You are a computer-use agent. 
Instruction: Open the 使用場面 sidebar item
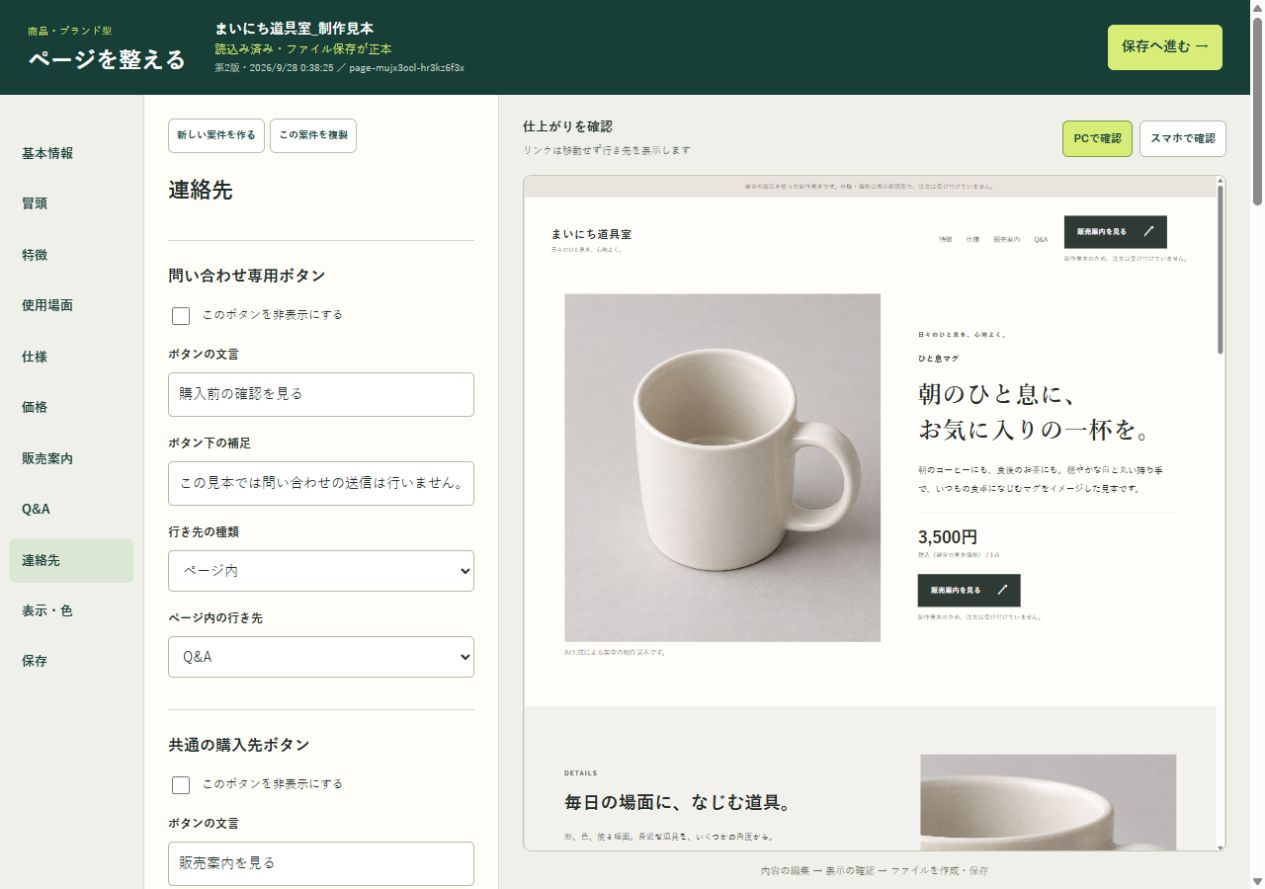pos(71,305)
